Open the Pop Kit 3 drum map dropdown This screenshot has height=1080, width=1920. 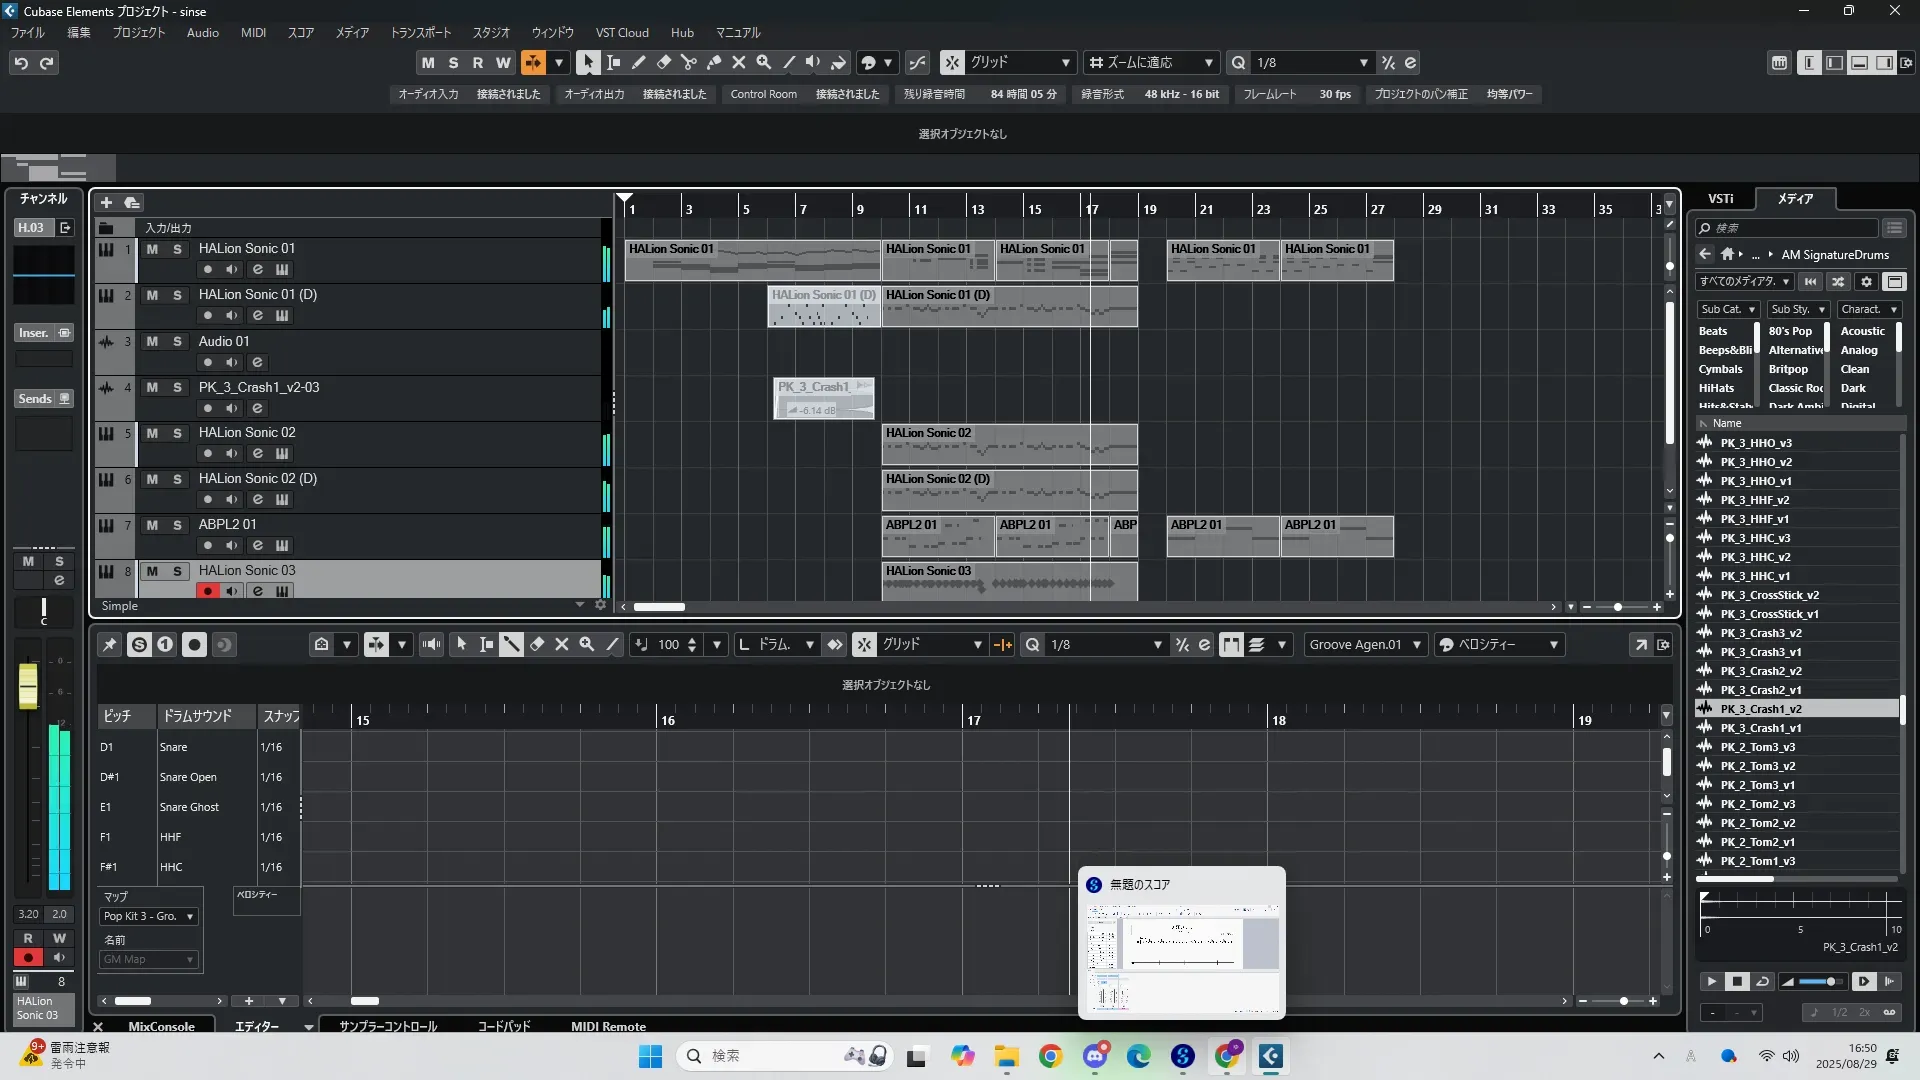click(x=148, y=916)
